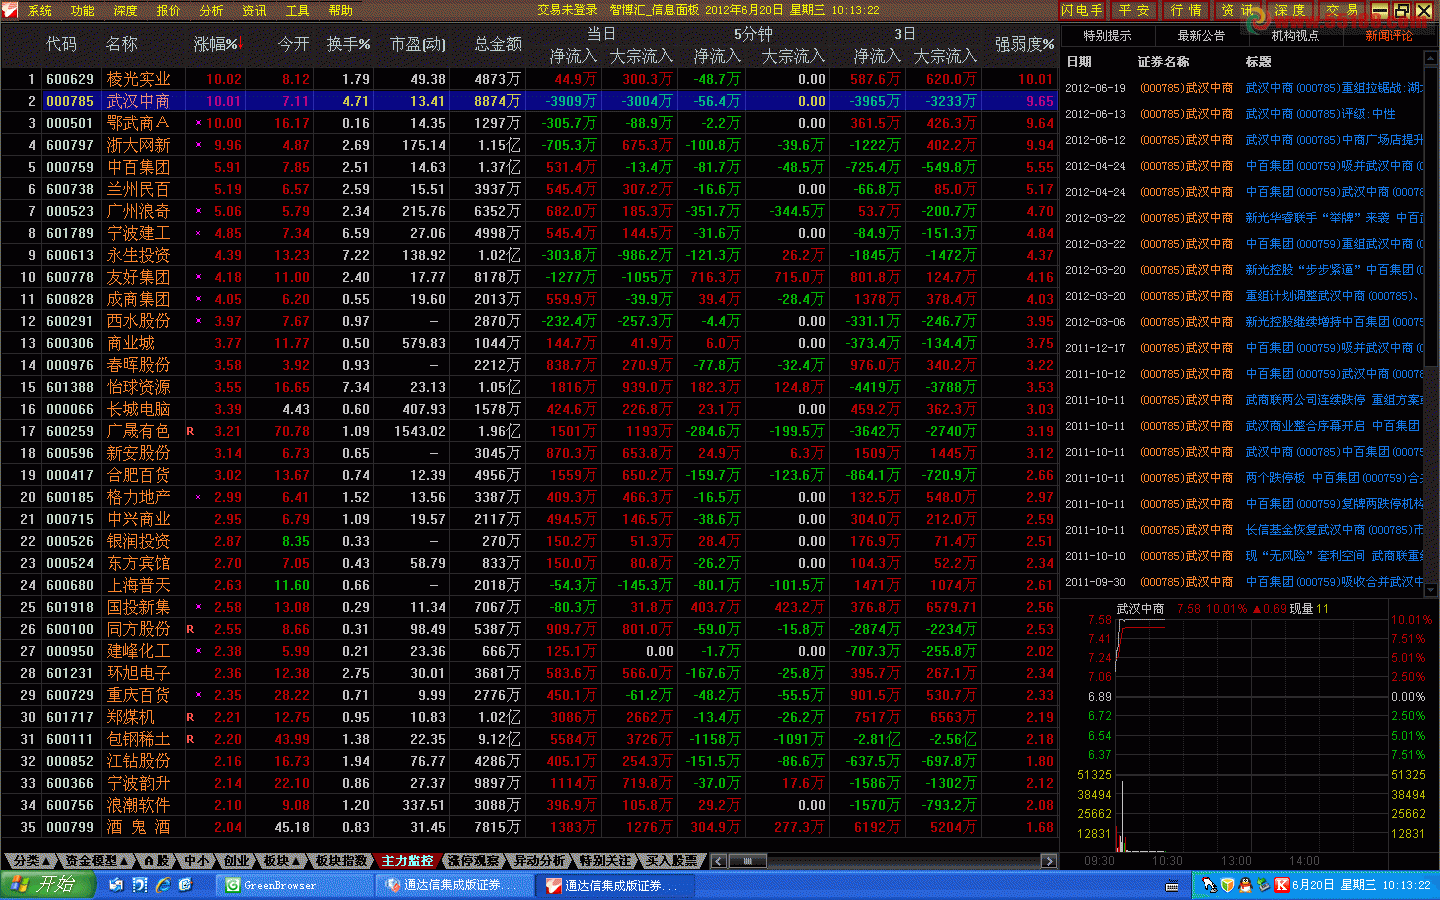Screen dimensions: 1440x900
Task: Click the horizontal scrollbar thumb below the table
Action: coord(747,861)
